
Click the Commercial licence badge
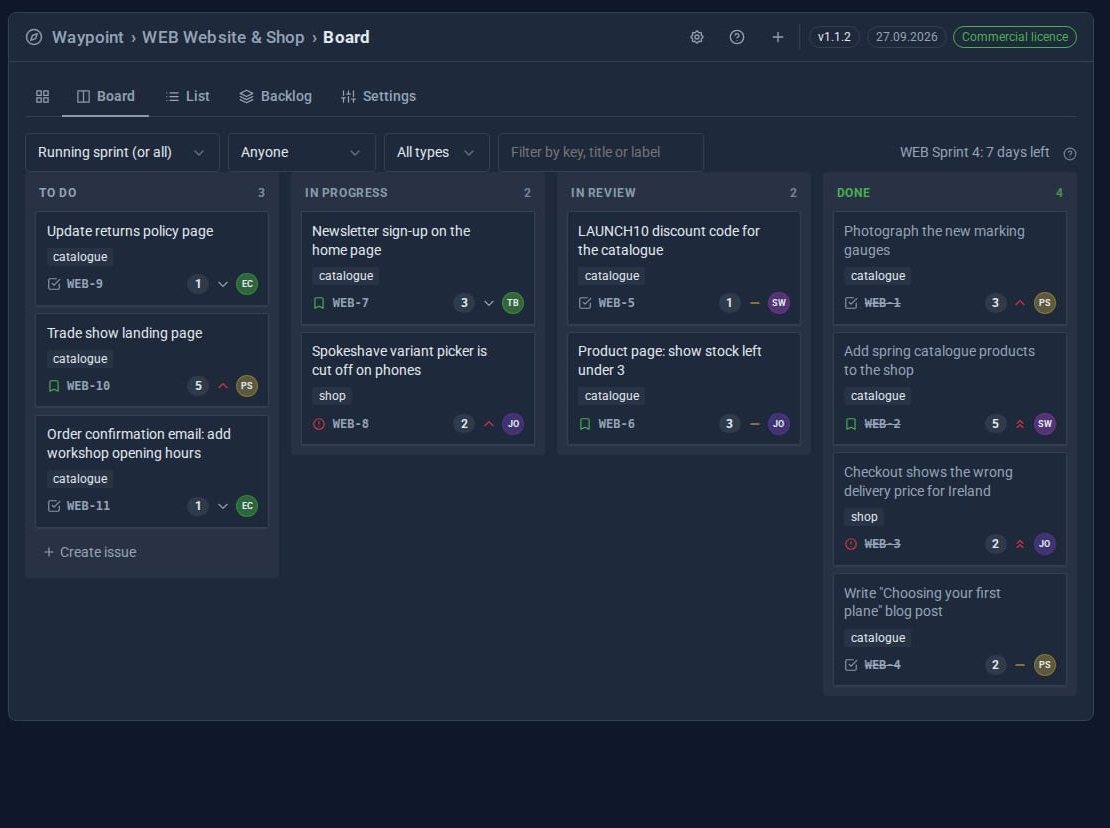[x=1014, y=37]
